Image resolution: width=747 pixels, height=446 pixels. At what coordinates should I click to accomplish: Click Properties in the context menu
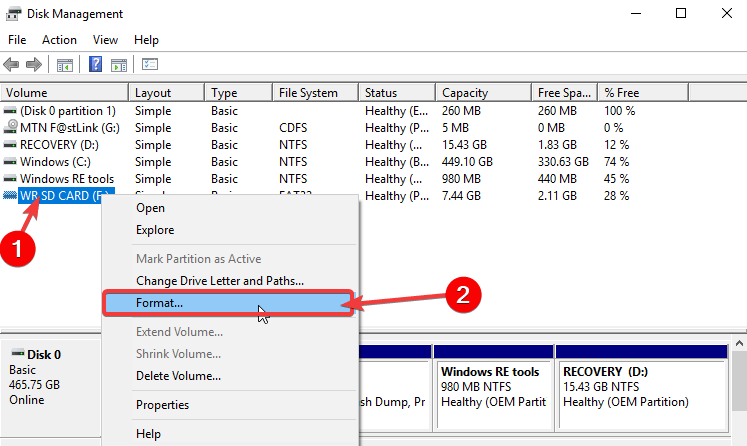pyautogui.click(x=162, y=405)
